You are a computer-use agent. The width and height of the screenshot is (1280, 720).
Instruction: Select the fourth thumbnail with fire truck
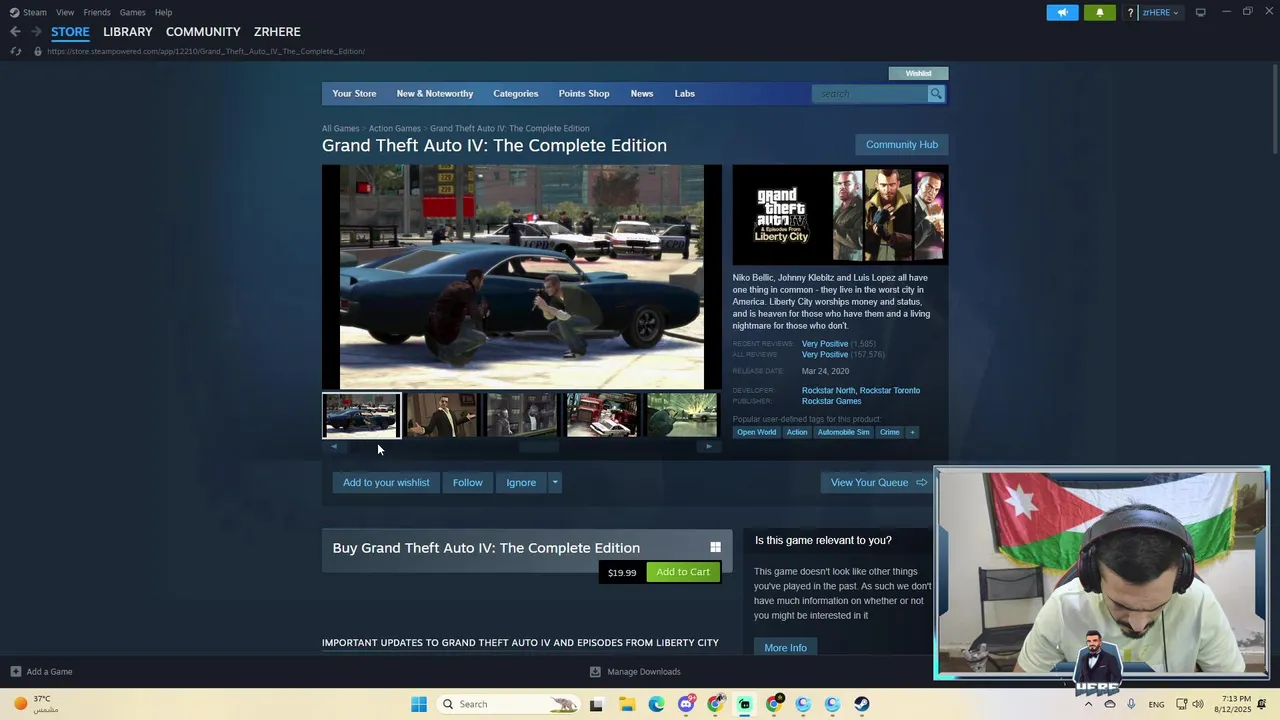point(602,415)
